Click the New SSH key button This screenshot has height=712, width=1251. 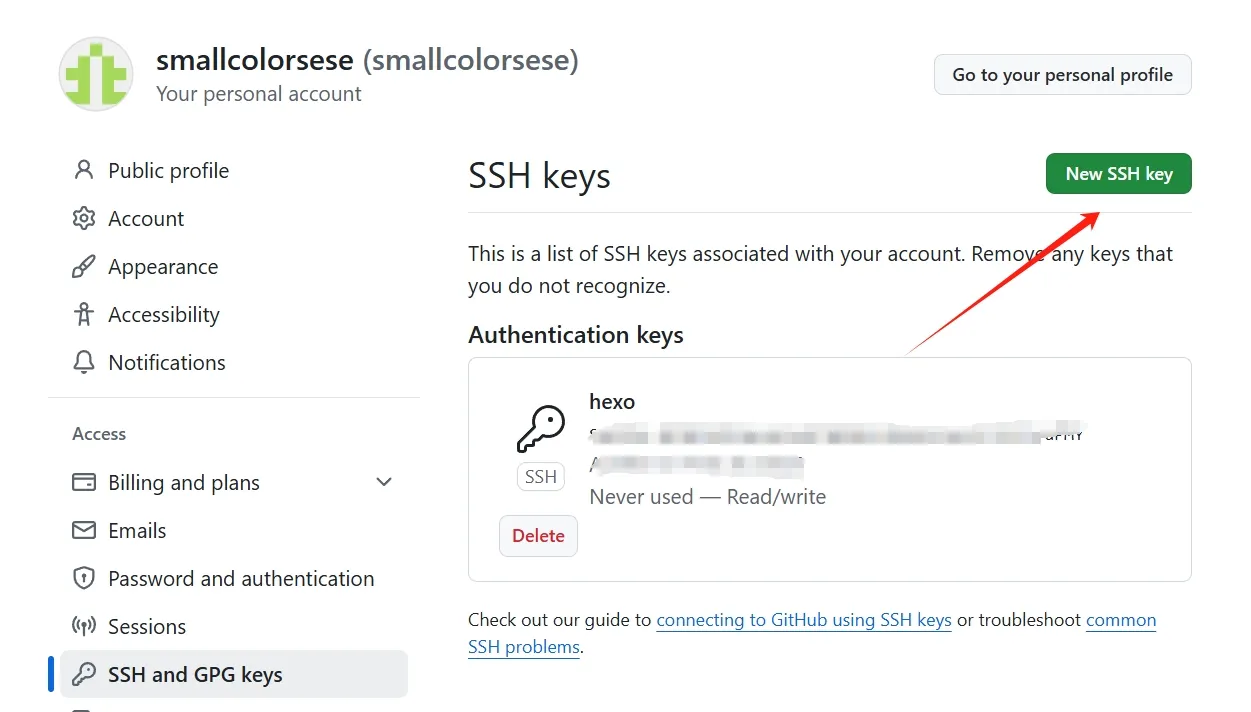click(1118, 174)
